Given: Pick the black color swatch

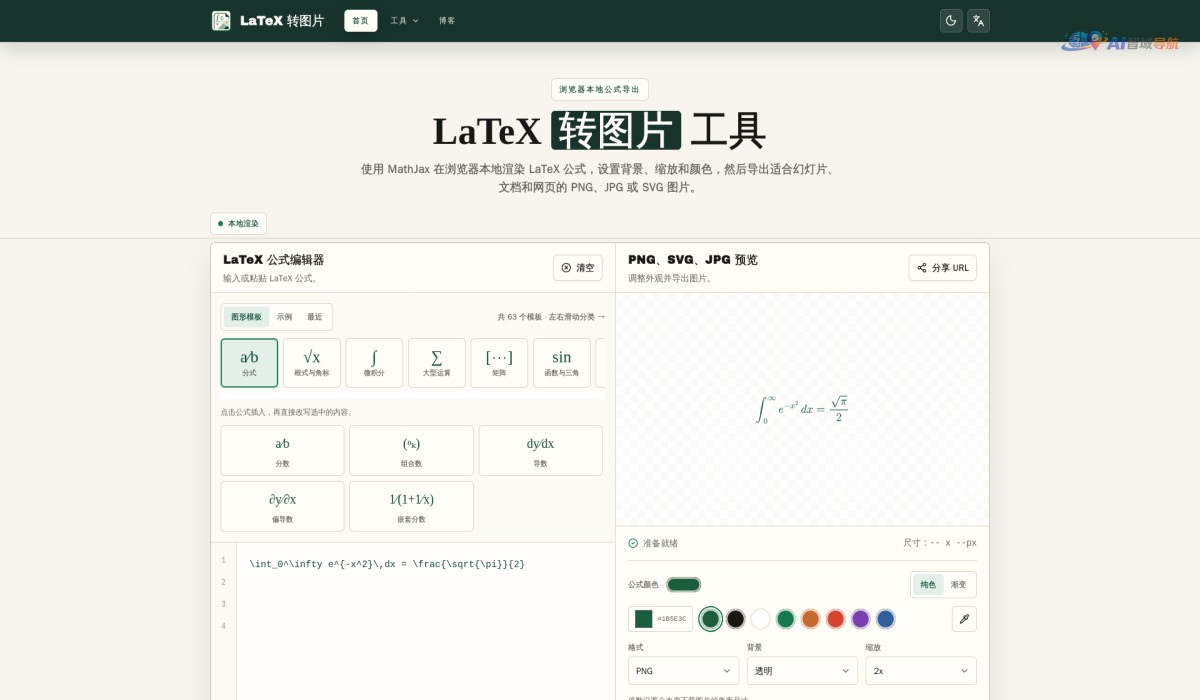Looking at the screenshot, I should point(735,619).
